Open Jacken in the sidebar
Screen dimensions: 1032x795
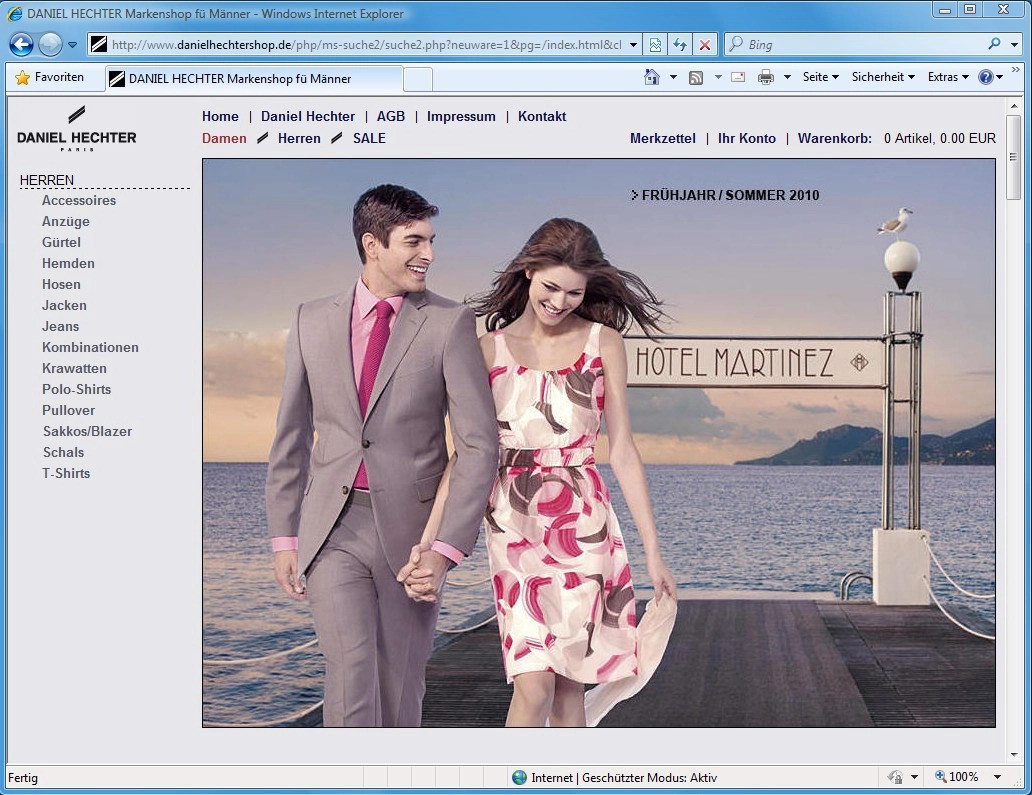[x=64, y=306]
